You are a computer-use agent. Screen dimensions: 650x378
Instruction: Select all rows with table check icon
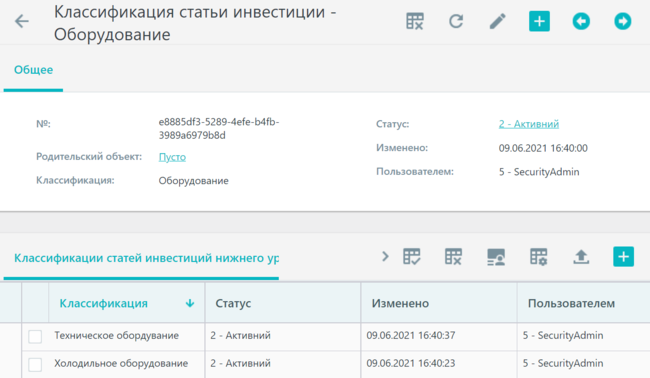pyautogui.click(x=412, y=257)
